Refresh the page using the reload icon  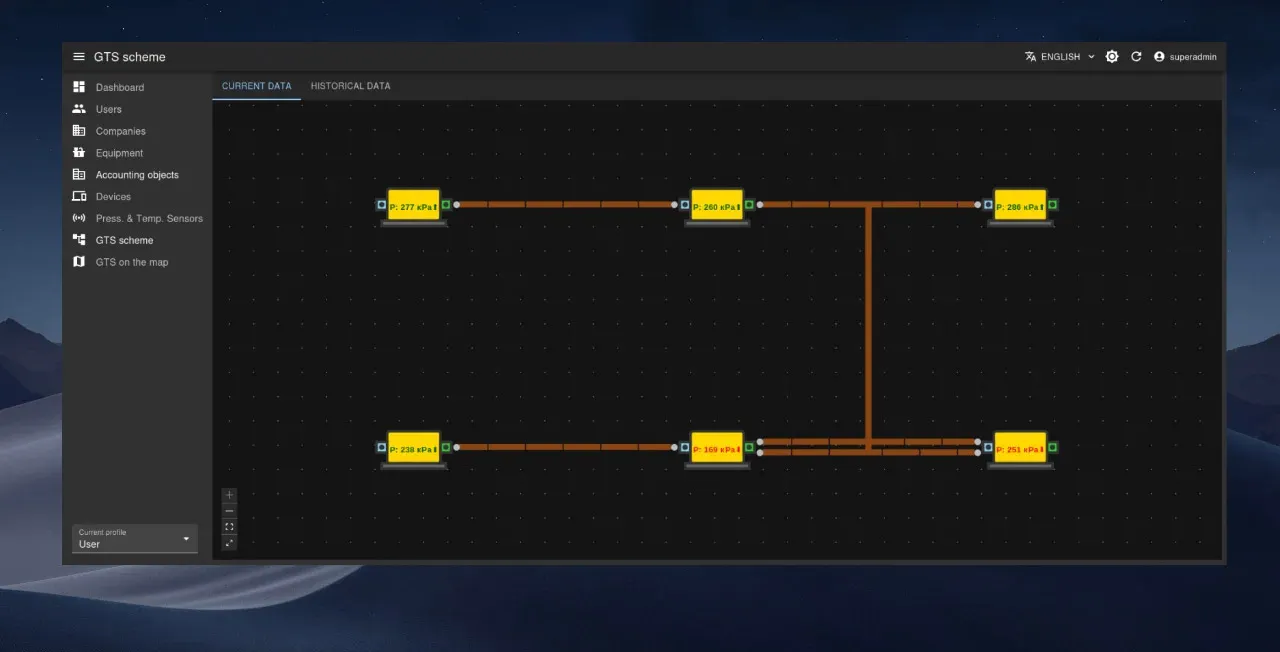pos(1136,57)
